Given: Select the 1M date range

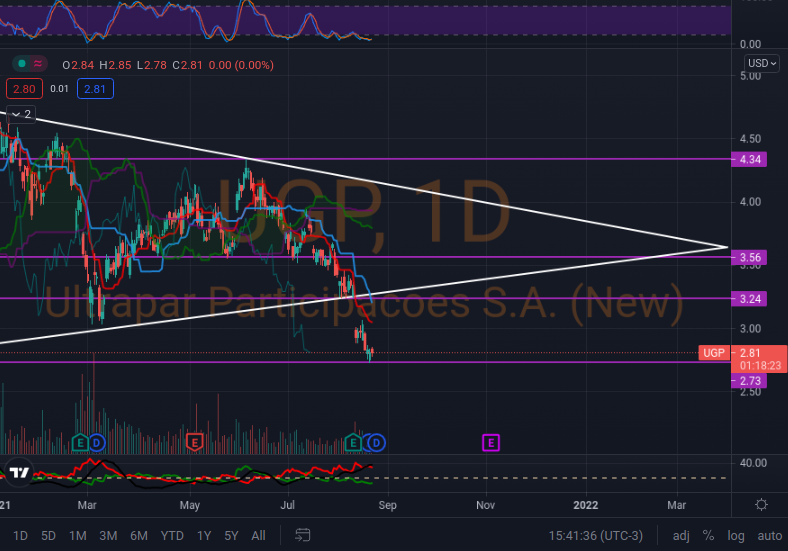Looking at the screenshot, I should click(x=77, y=536).
